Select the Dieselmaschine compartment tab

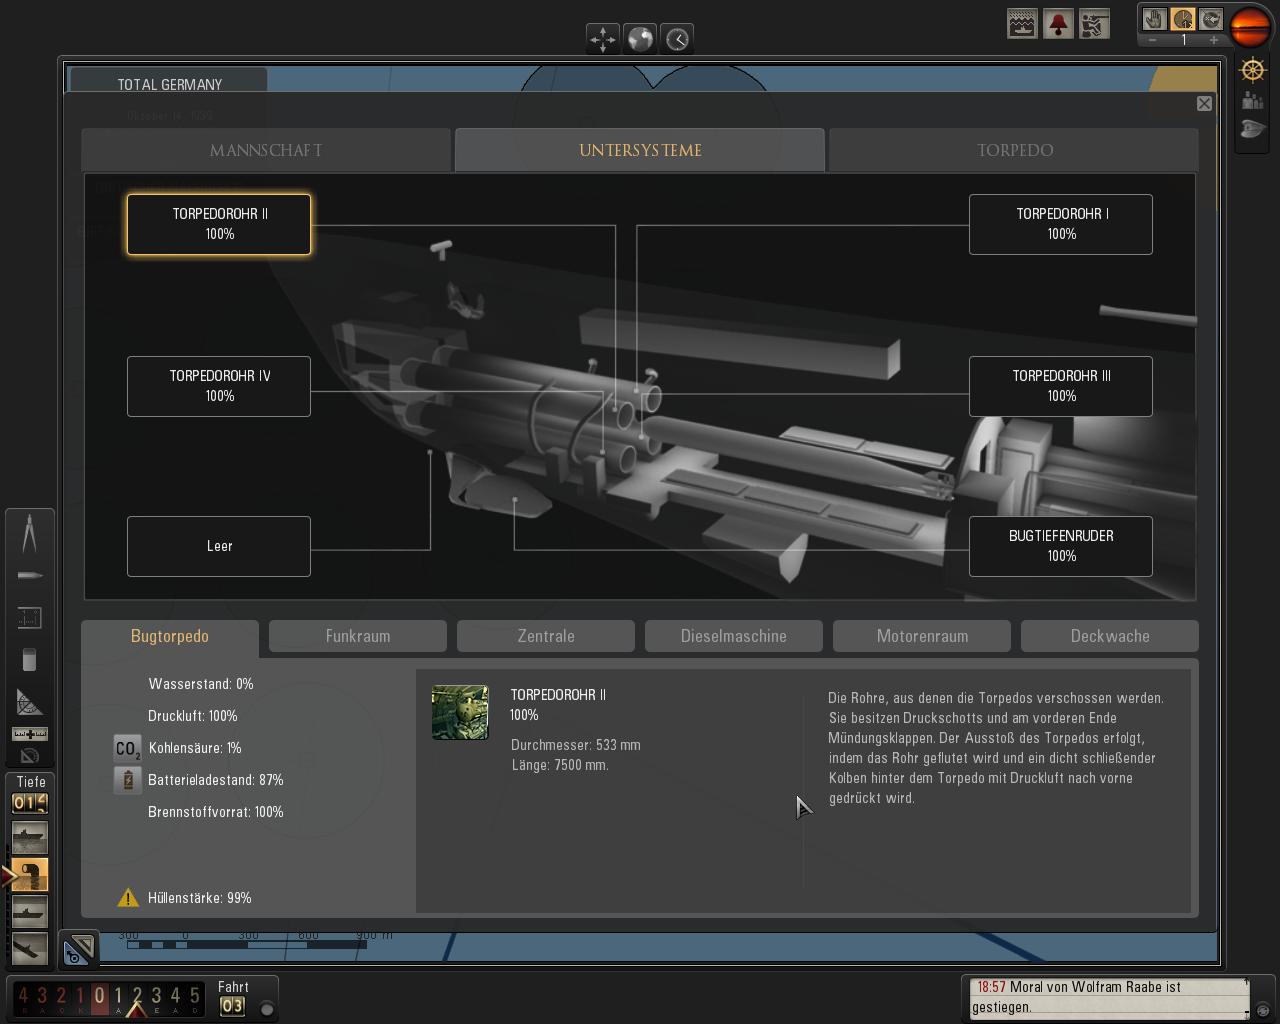point(734,636)
